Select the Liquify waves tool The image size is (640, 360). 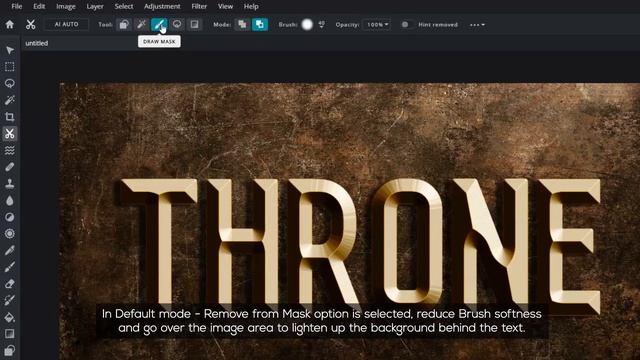[x=10, y=150]
